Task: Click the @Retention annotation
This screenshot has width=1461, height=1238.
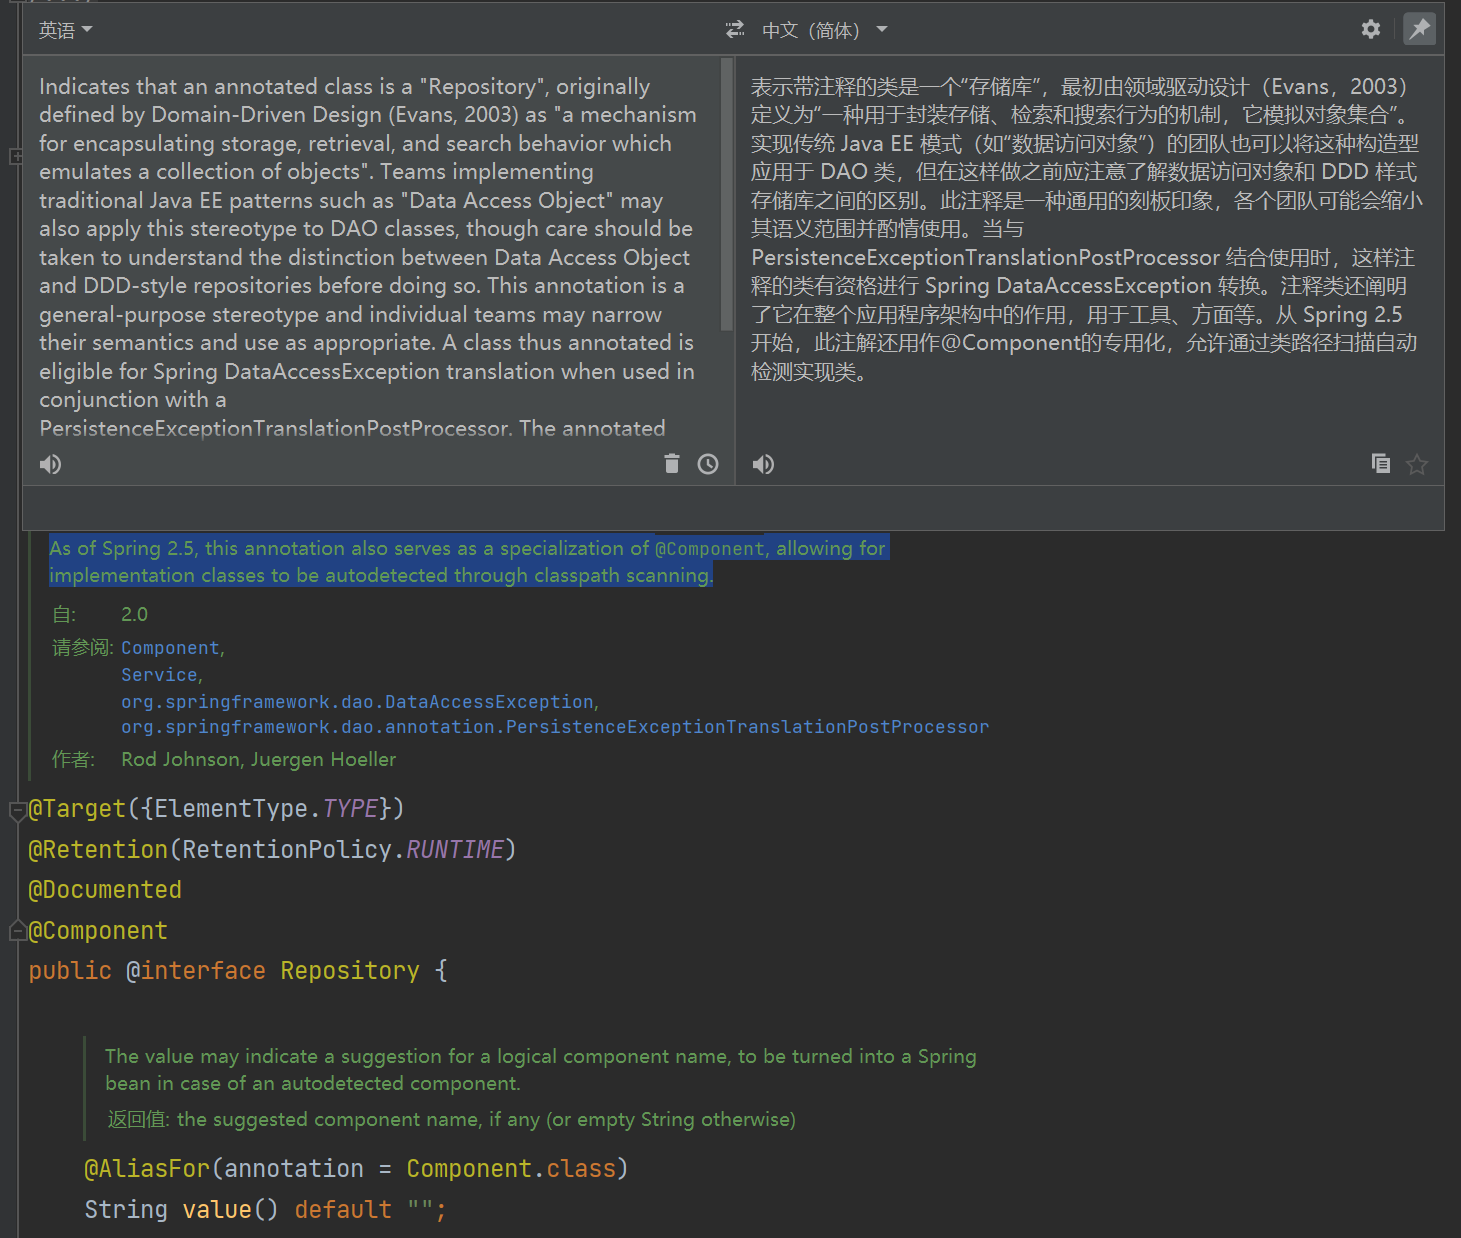Action: pos(98,850)
